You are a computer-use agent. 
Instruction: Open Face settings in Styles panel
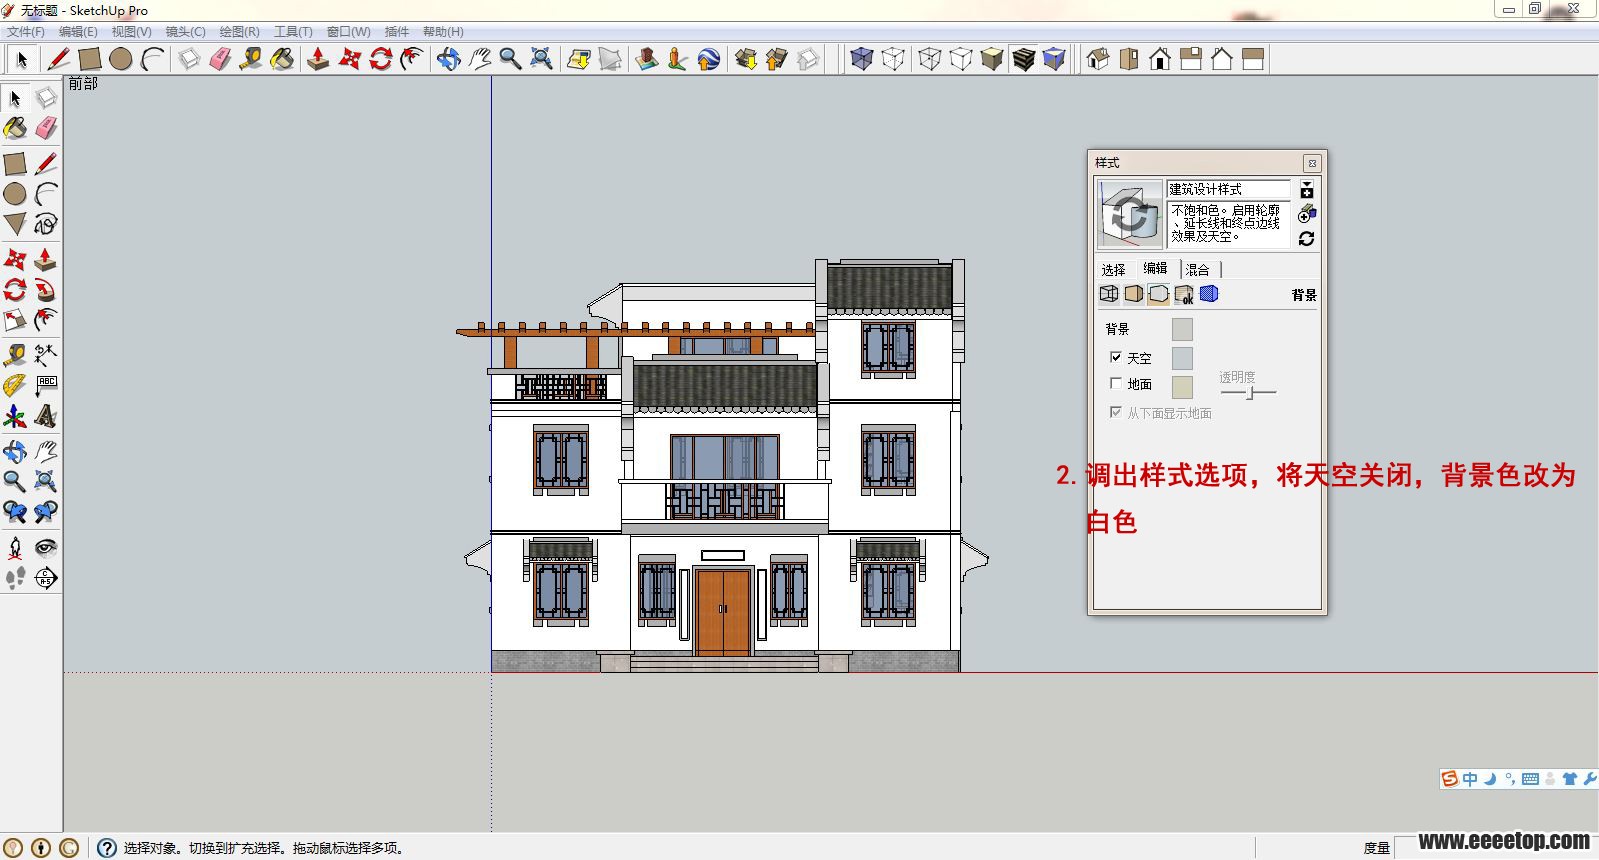coord(1133,294)
